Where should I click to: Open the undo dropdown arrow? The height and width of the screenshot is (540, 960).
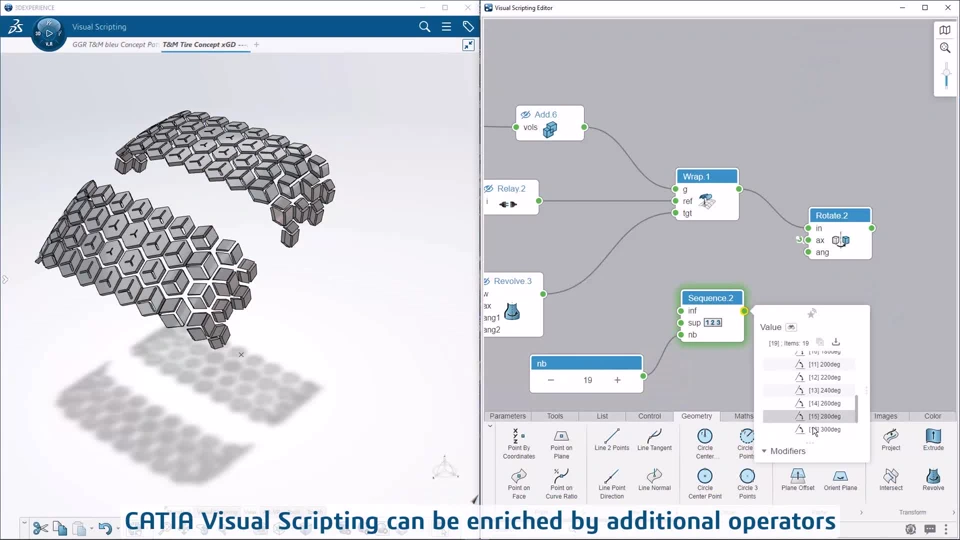coord(118,528)
